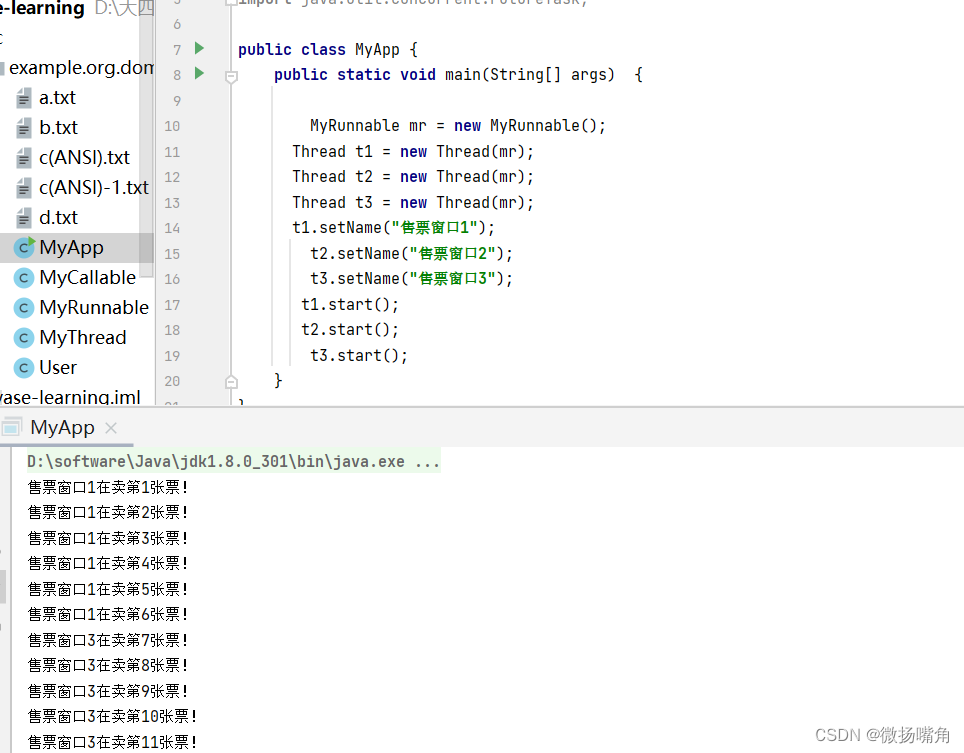Screen dimensions: 964x753
Task: Click console line '售票窗口3在卖第7张票!'
Action: pyautogui.click(x=108, y=641)
